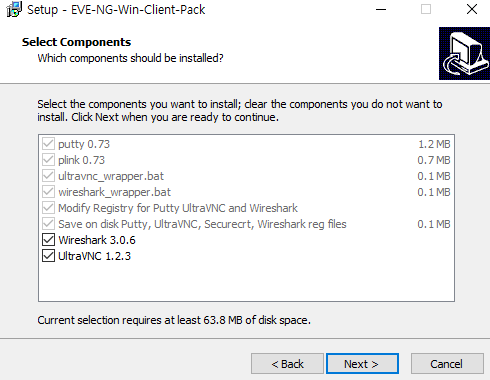
Task: Click the disabled plink 0.73 checkbox
Action: [x=49, y=160]
